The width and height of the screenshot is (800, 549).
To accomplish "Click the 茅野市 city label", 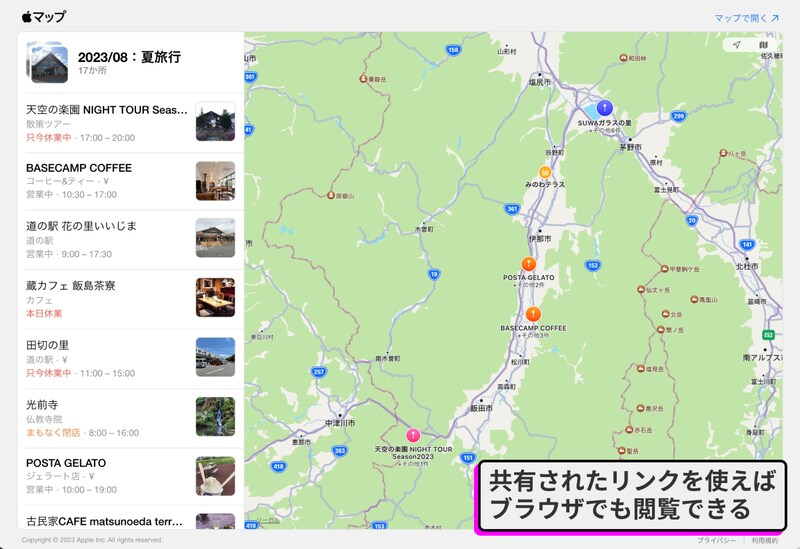I will click(x=631, y=147).
